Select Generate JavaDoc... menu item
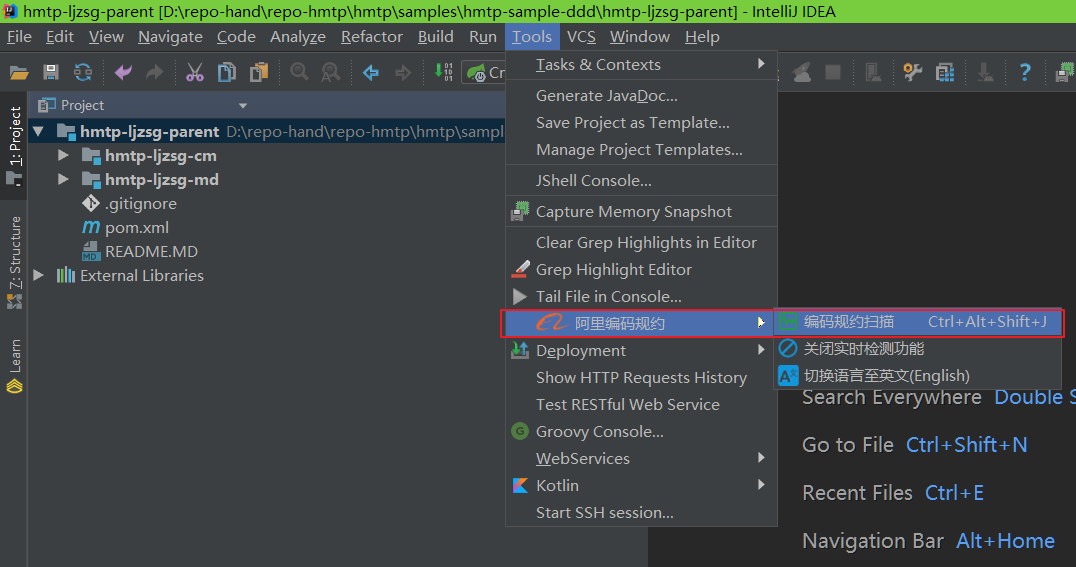Image resolution: width=1076 pixels, height=567 pixels. point(641,95)
